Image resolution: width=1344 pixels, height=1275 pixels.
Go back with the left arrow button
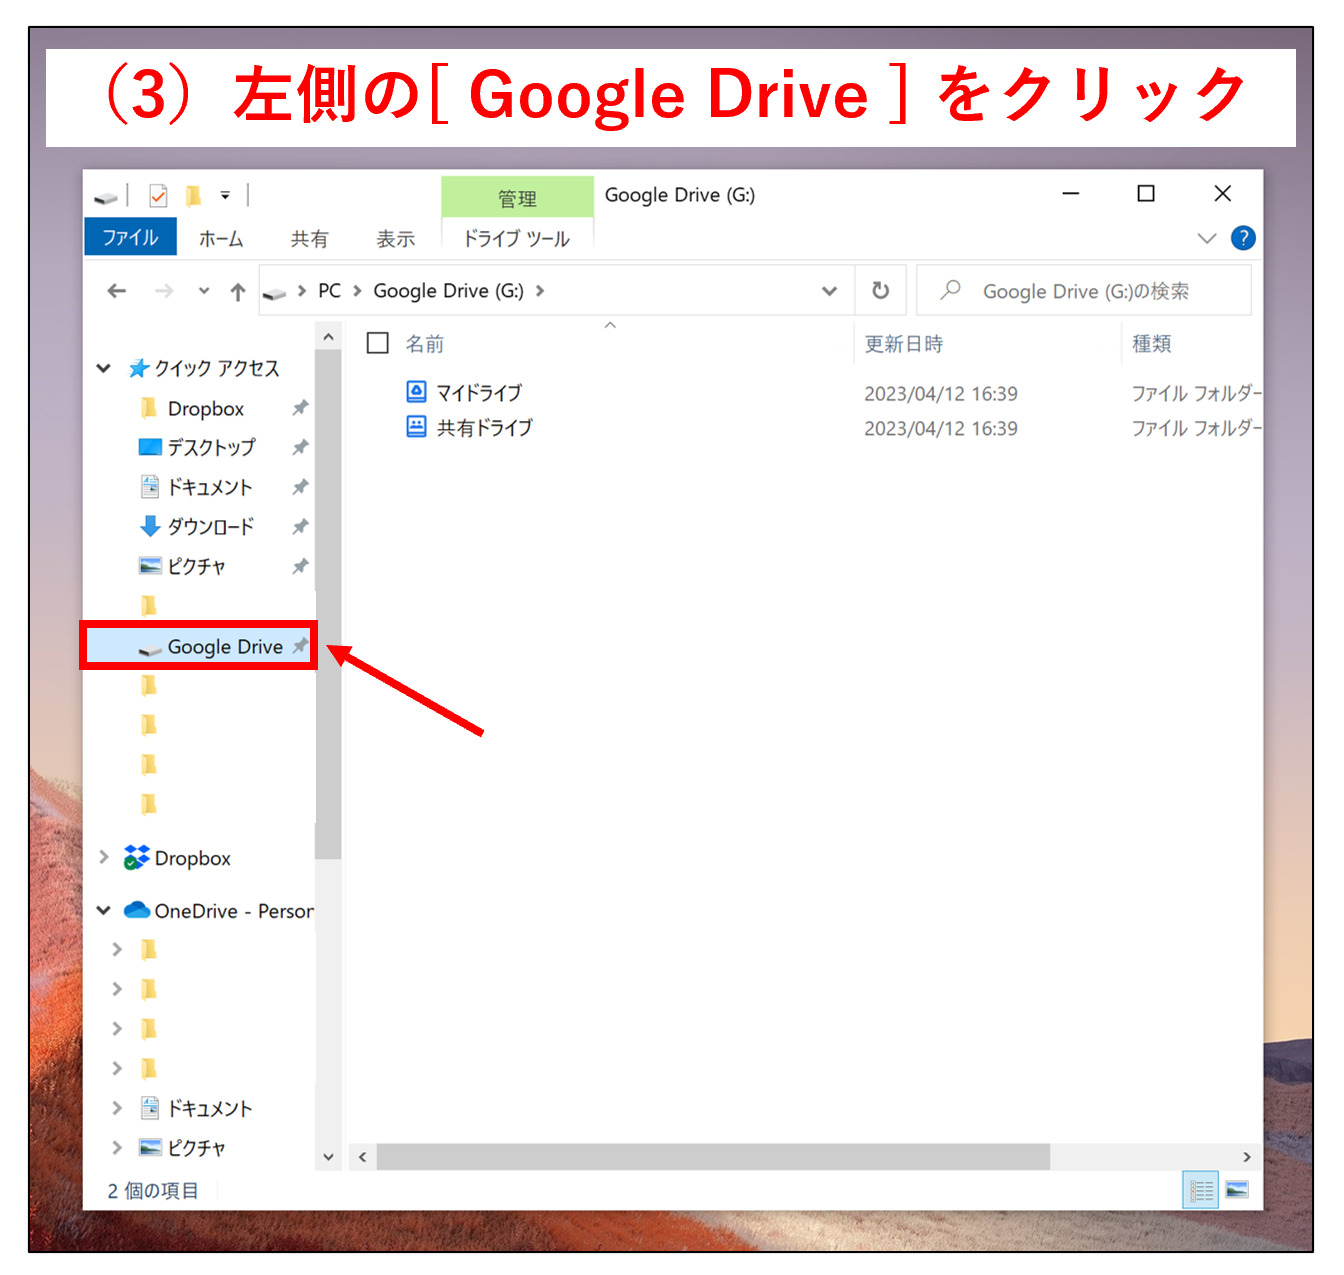117,291
